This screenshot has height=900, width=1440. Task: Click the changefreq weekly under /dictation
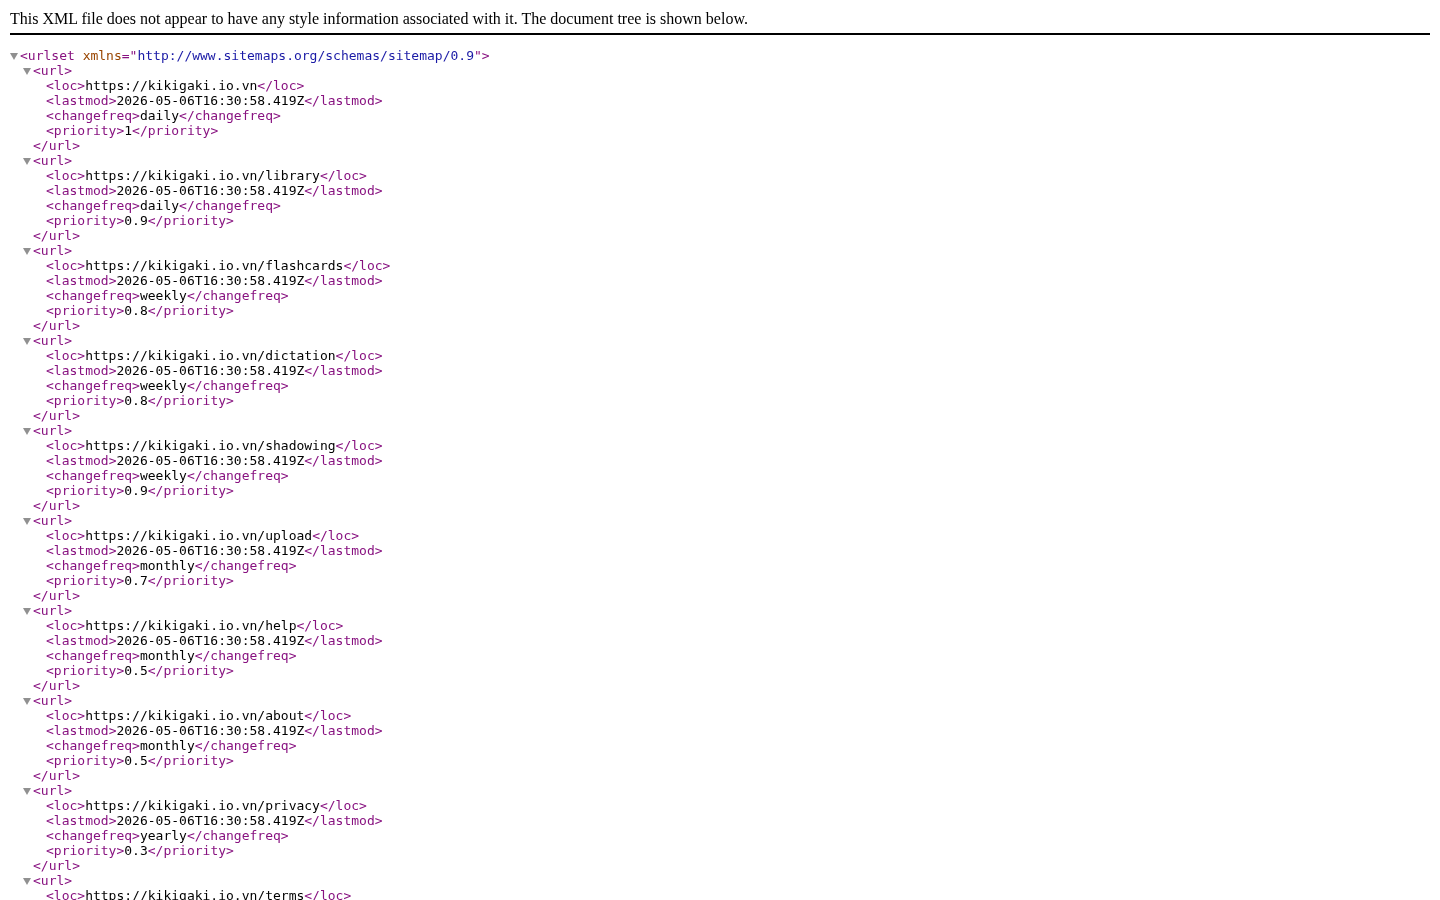click(163, 386)
